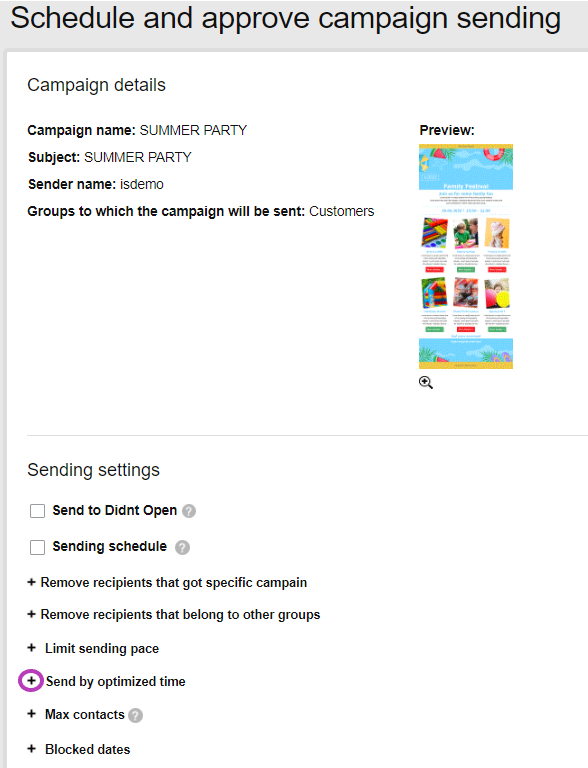
Task: Expand Remove recipients that got specific campain
Action: (x=167, y=582)
